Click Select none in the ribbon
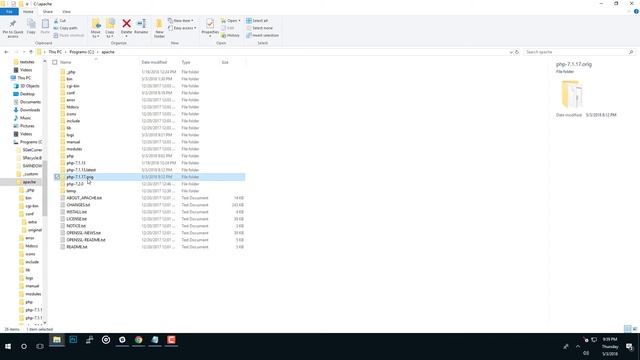The width and height of the screenshot is (640, 360). 259,28
